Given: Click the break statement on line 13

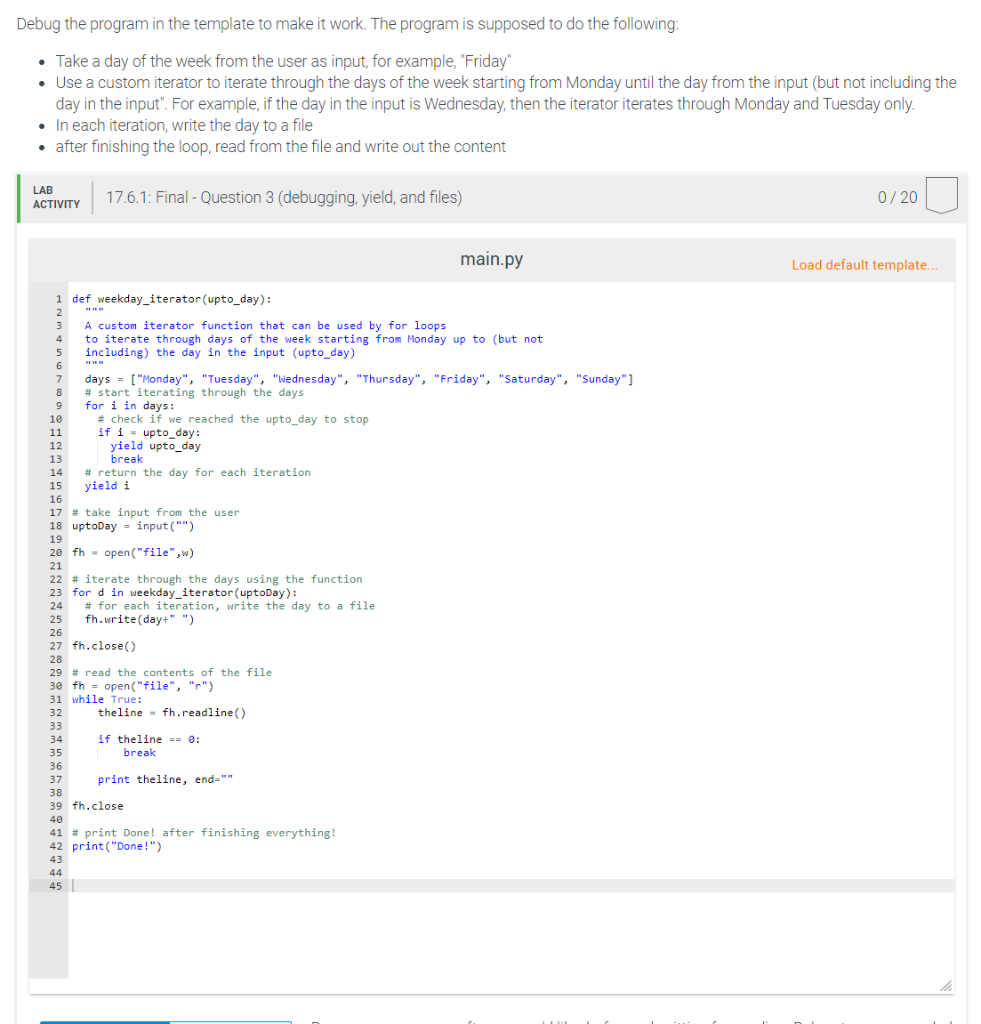Looking at the screenshot, I should [x=126, y=458].
